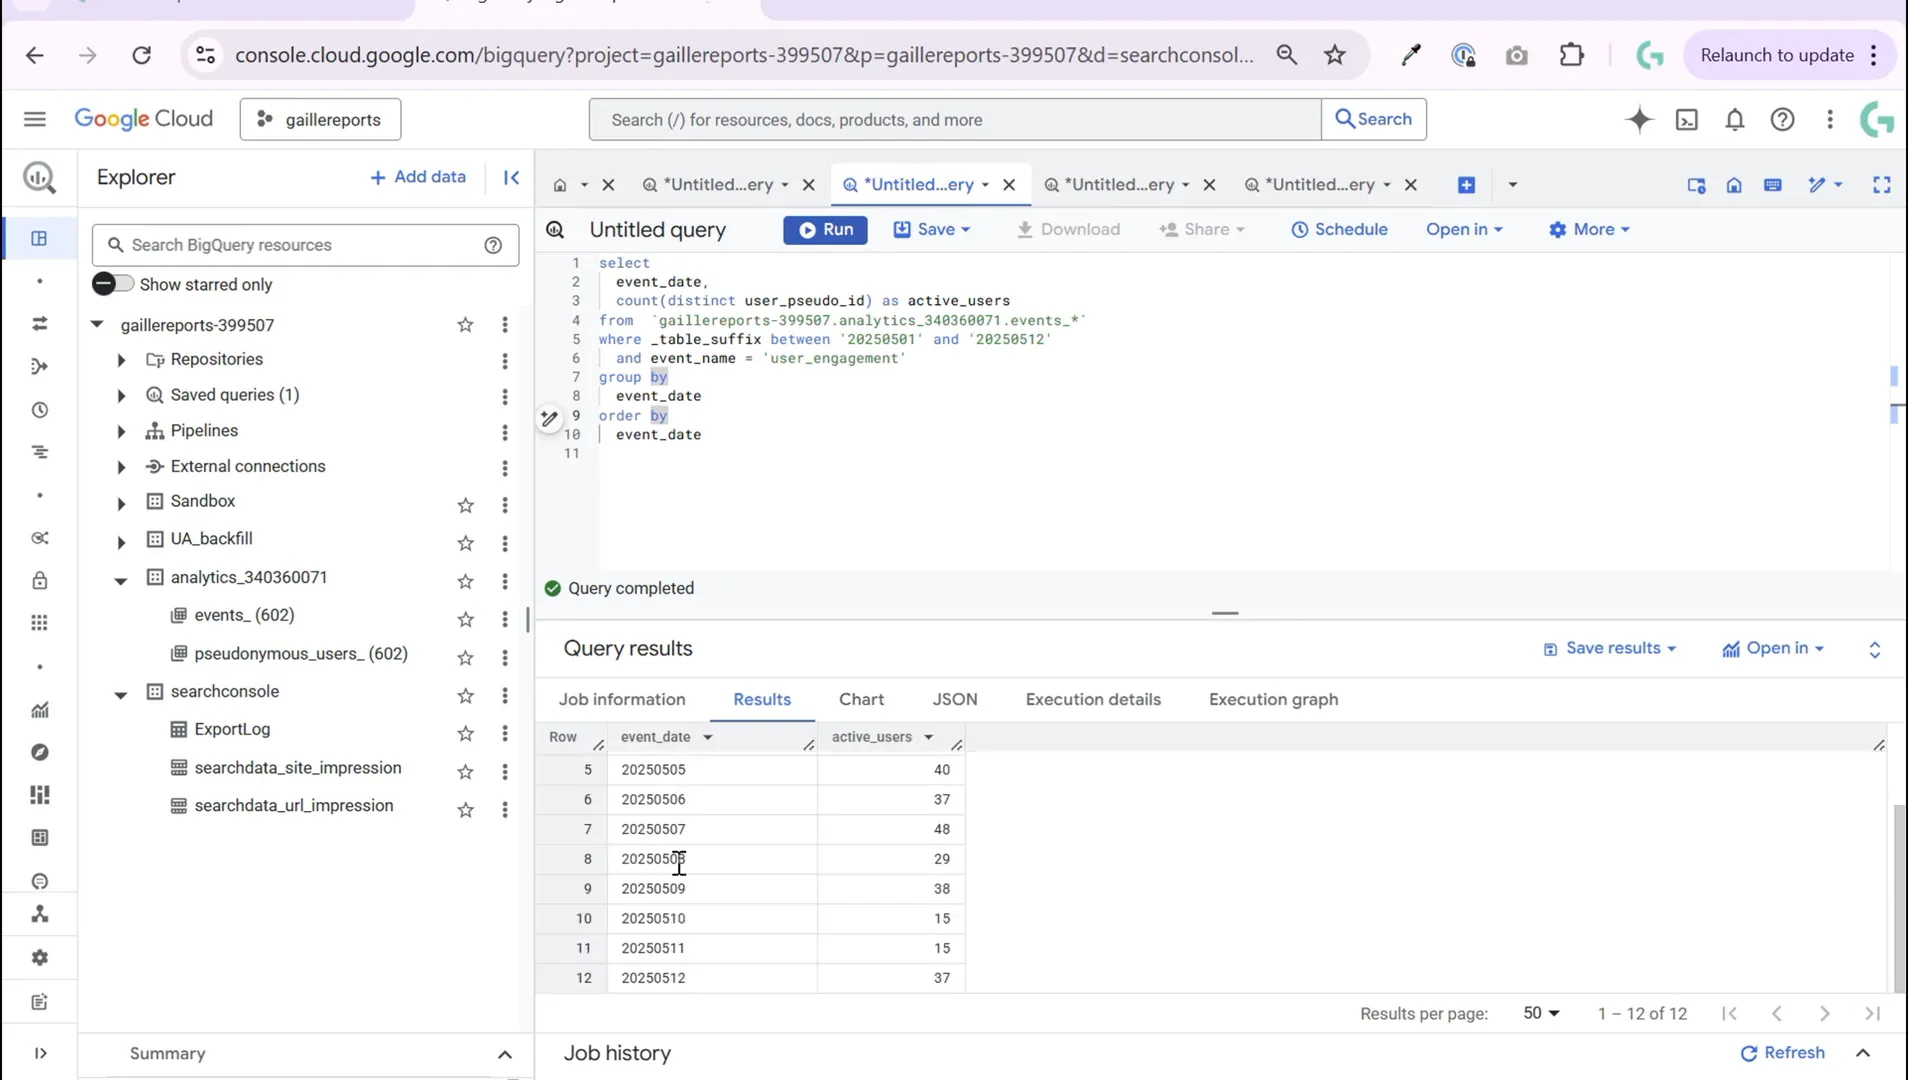Screen dimensions: 1908x1080
Task: Open the Save dropdown
Action: click(932, 229)
